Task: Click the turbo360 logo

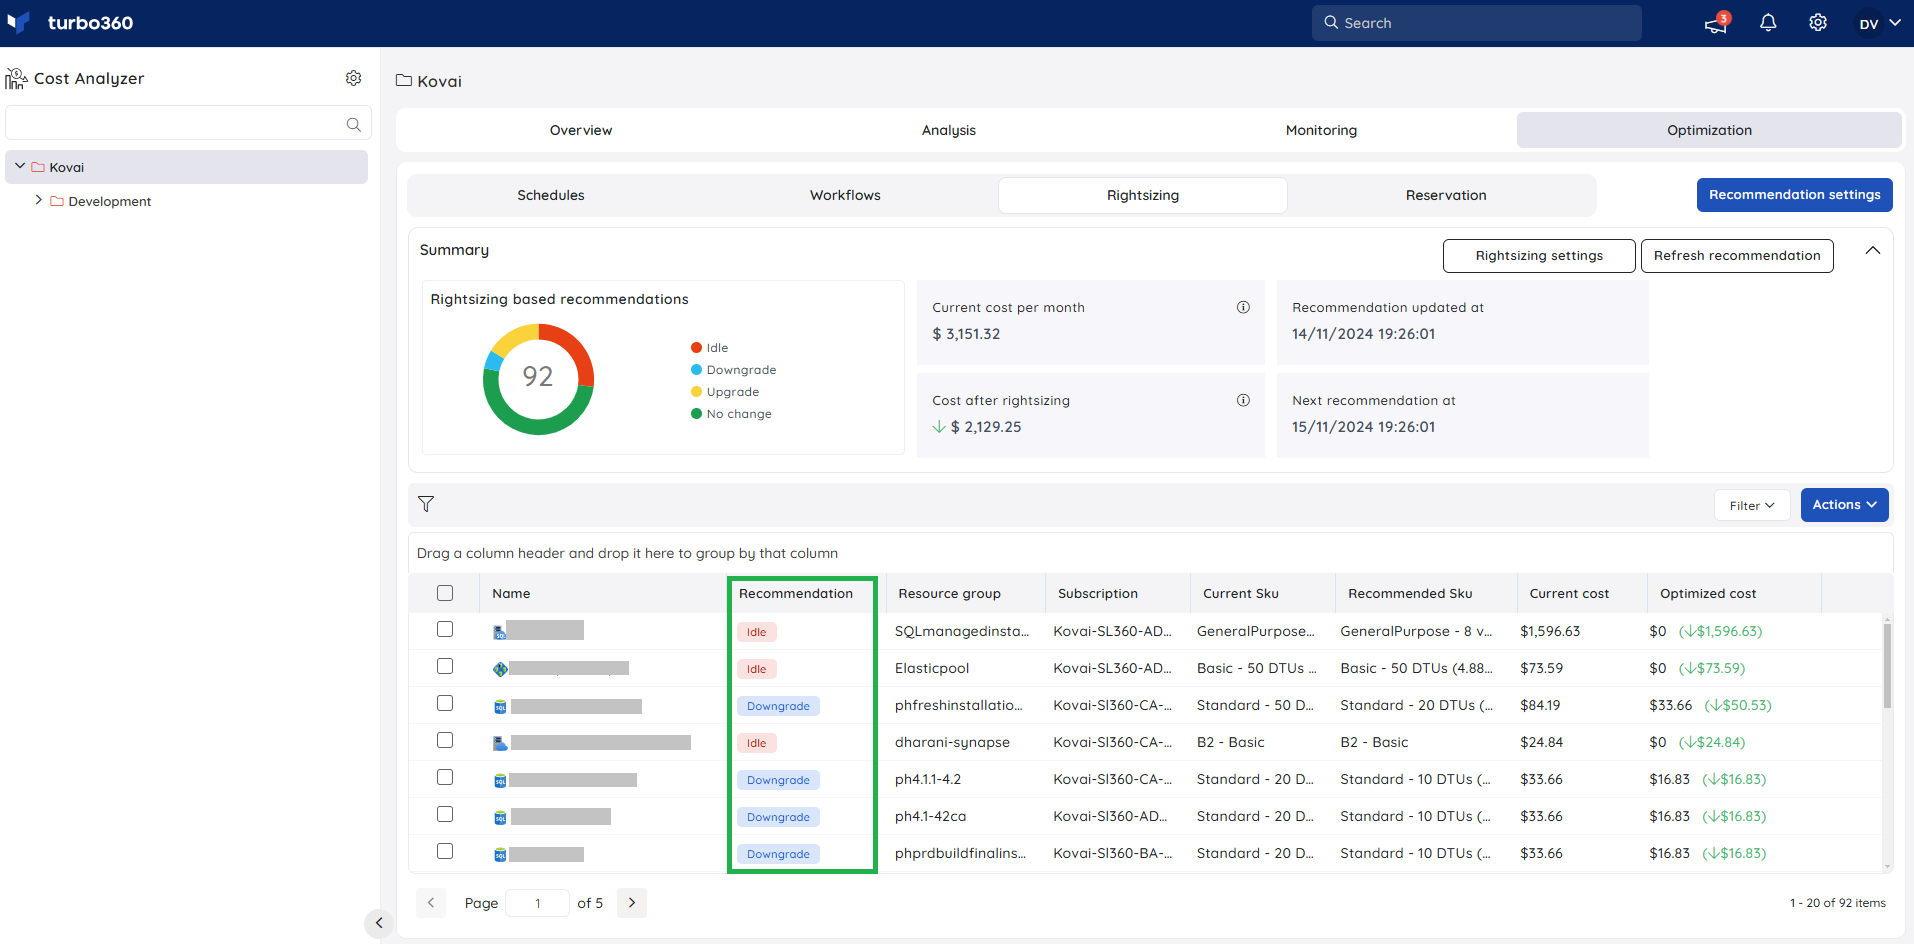Action: [70, 23]
